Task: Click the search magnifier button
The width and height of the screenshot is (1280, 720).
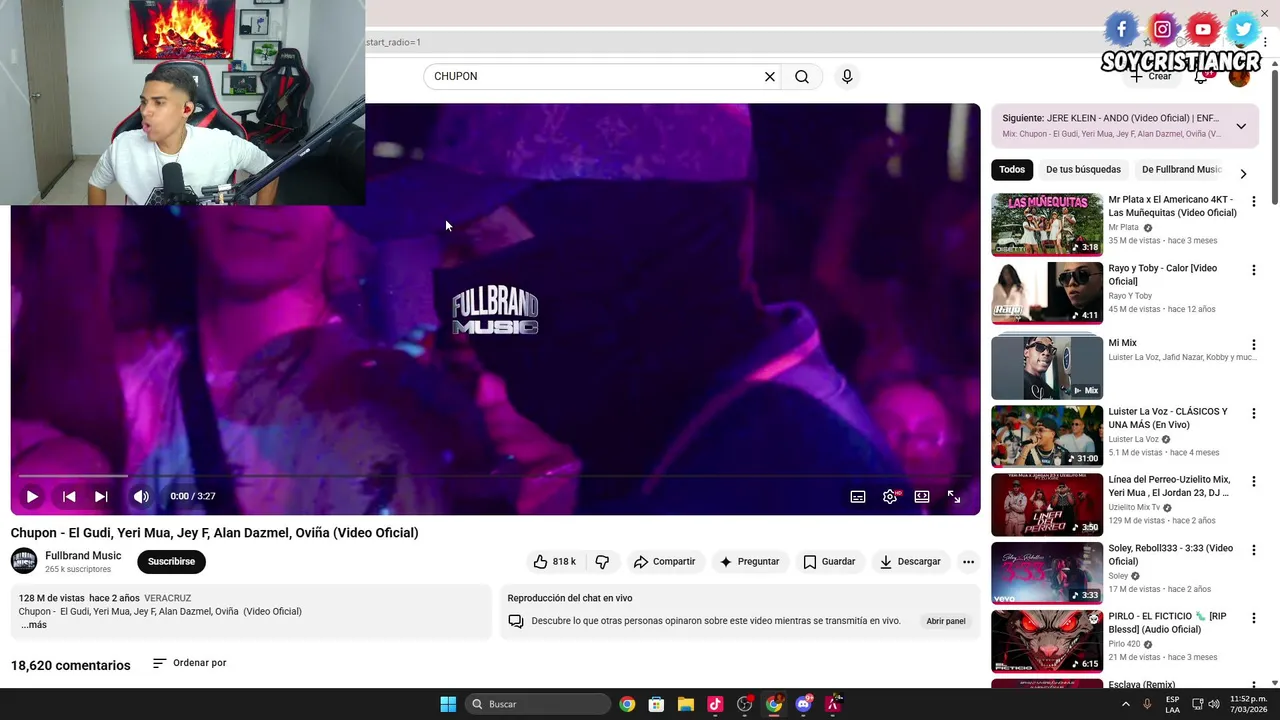Action: pyautogui.click(x=802, y=76)
